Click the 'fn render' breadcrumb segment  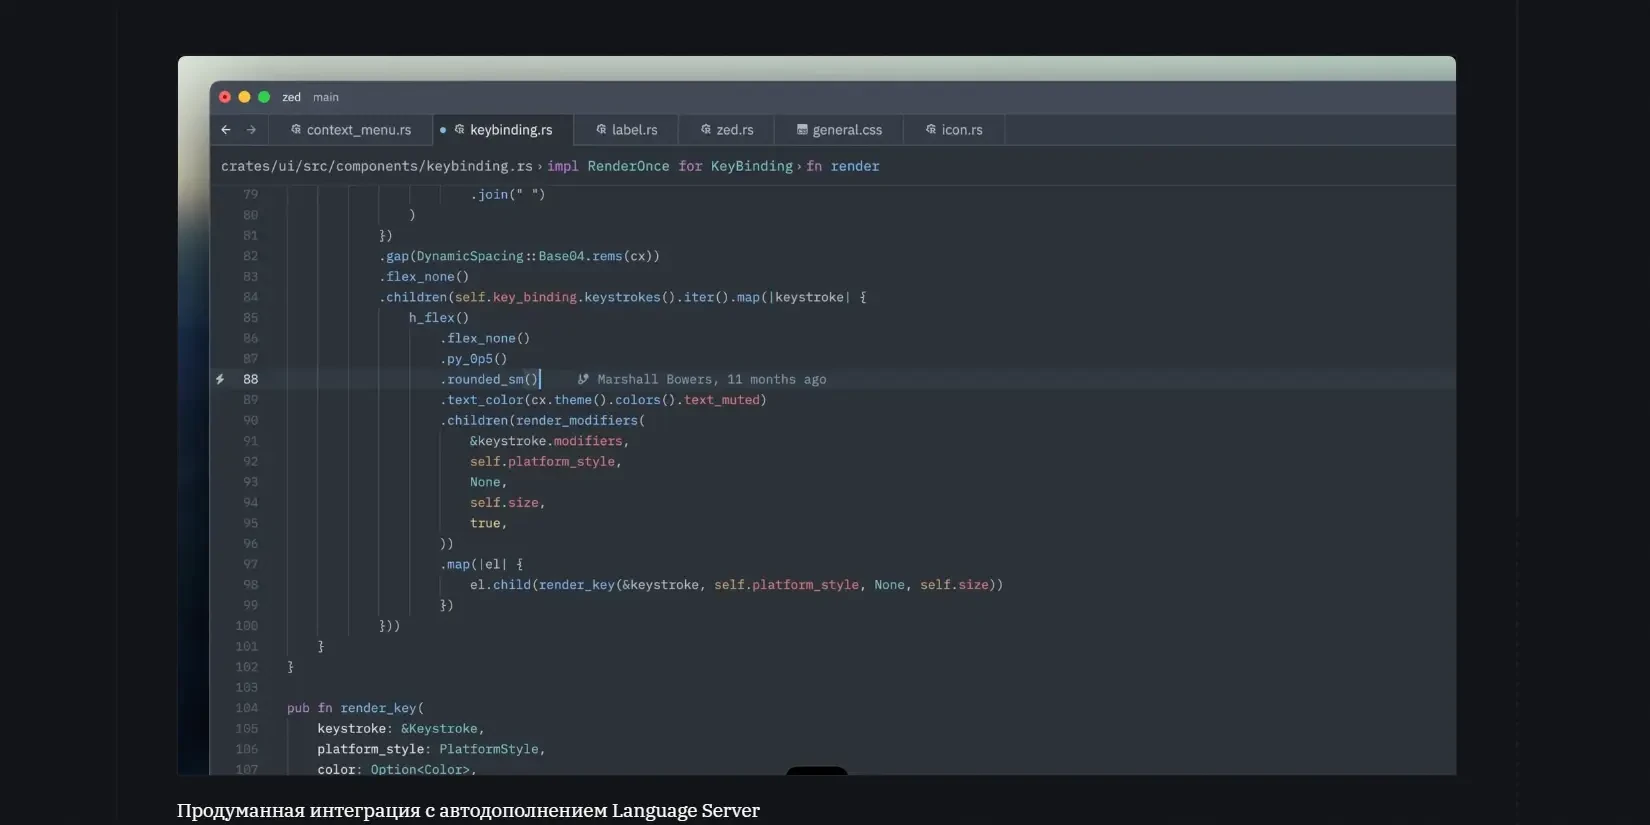843,166
